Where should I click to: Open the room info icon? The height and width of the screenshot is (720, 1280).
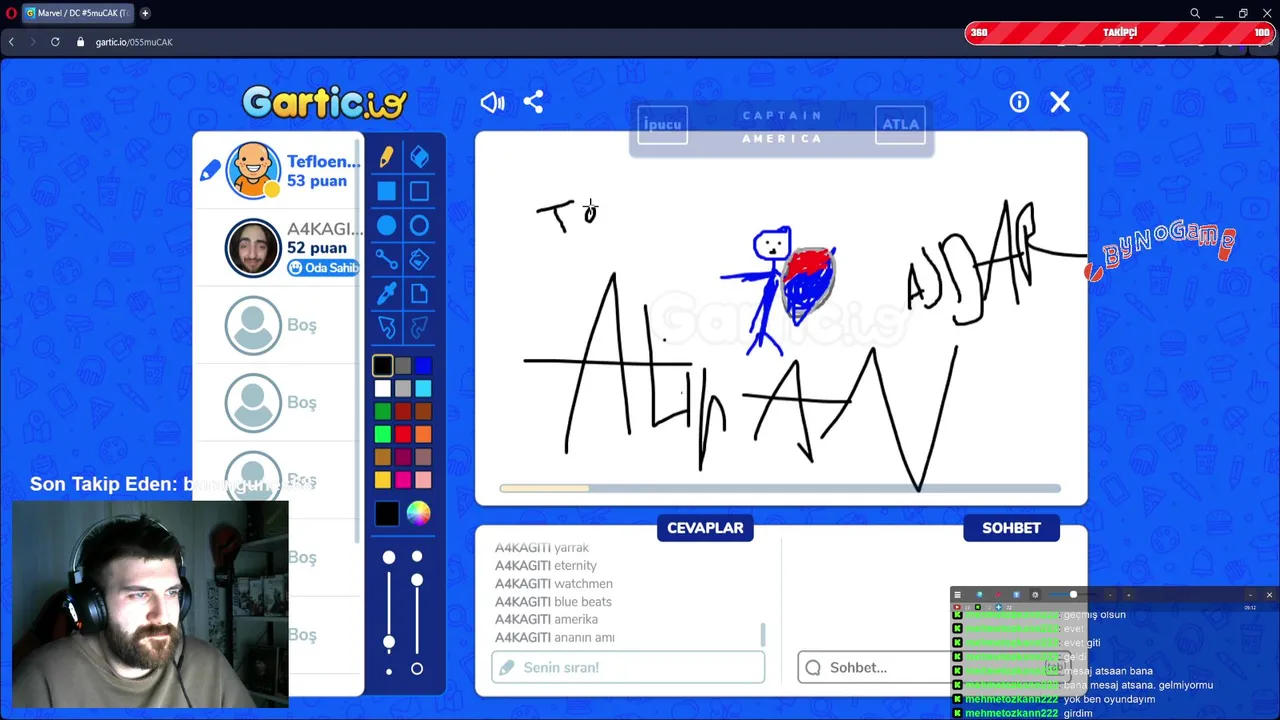(1019, 102)
